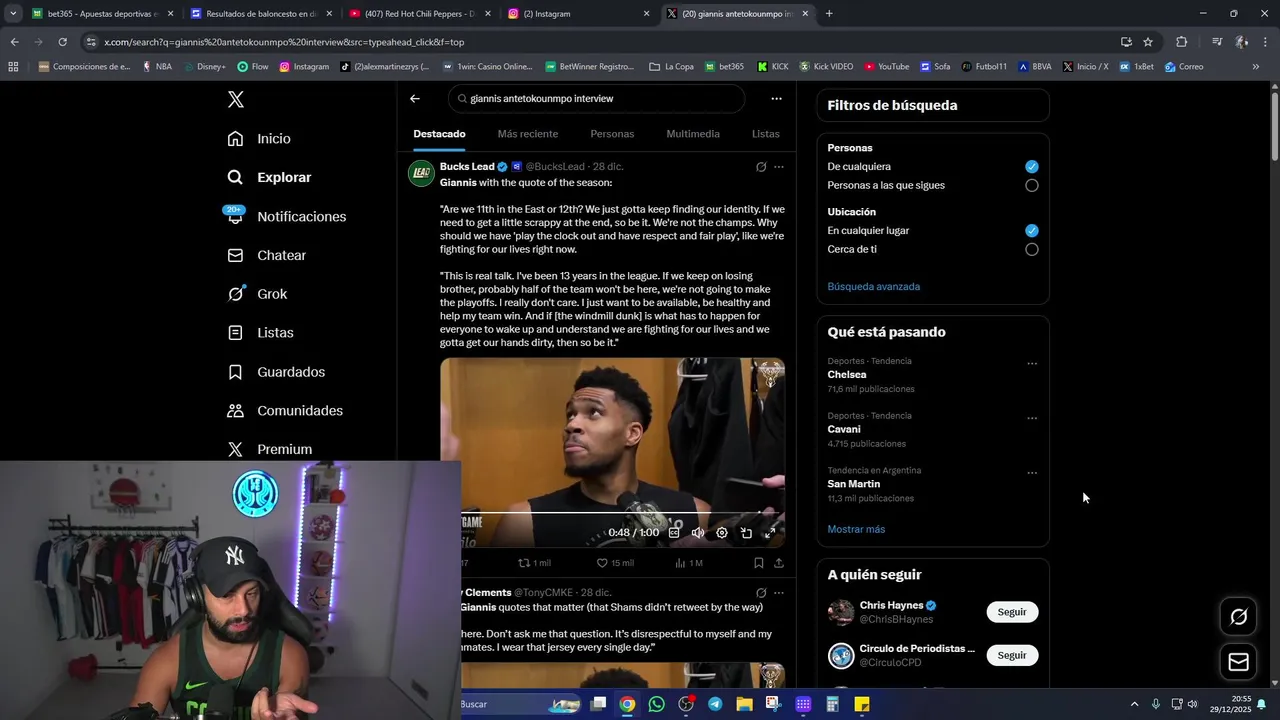Image resolution: width=1280 pixels, height=720 pixels.
Task: Open the search options three-dot menu
Action: (x=776, y=99)
